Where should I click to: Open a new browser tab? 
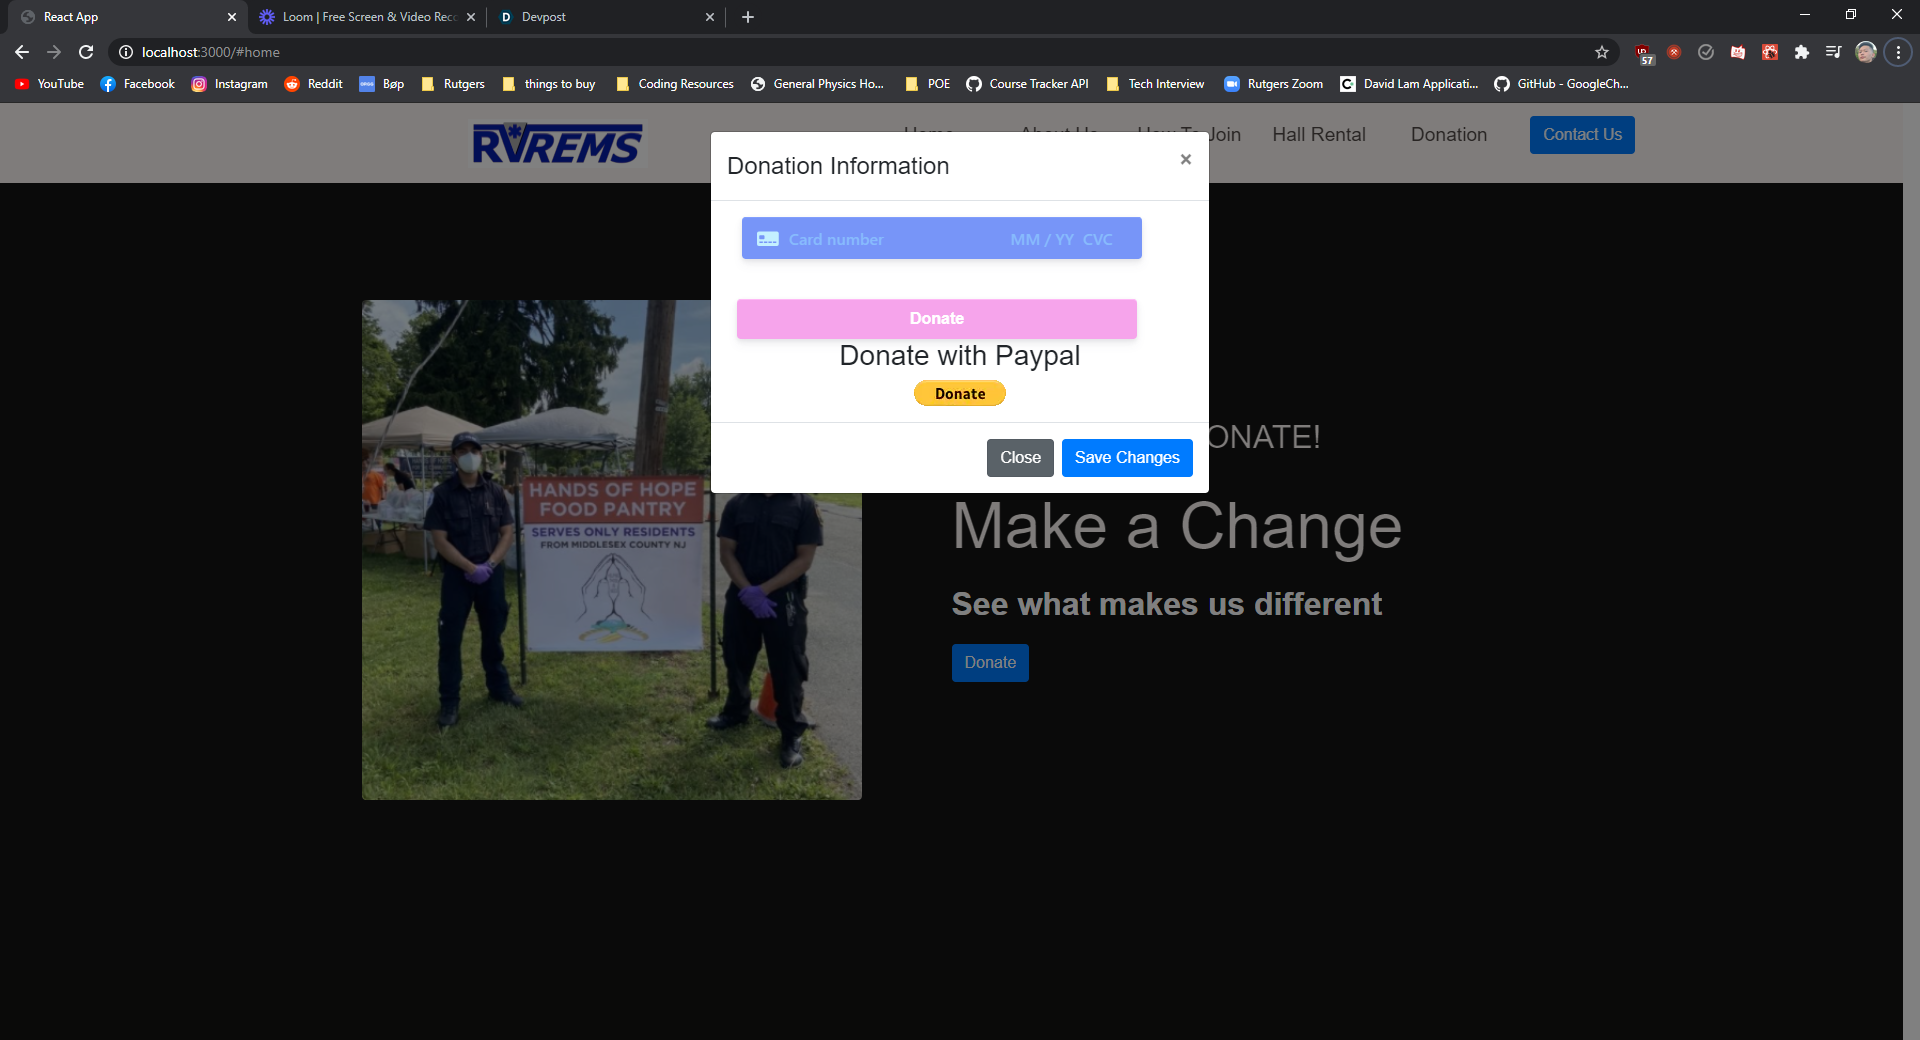click(x=748, y=17)
